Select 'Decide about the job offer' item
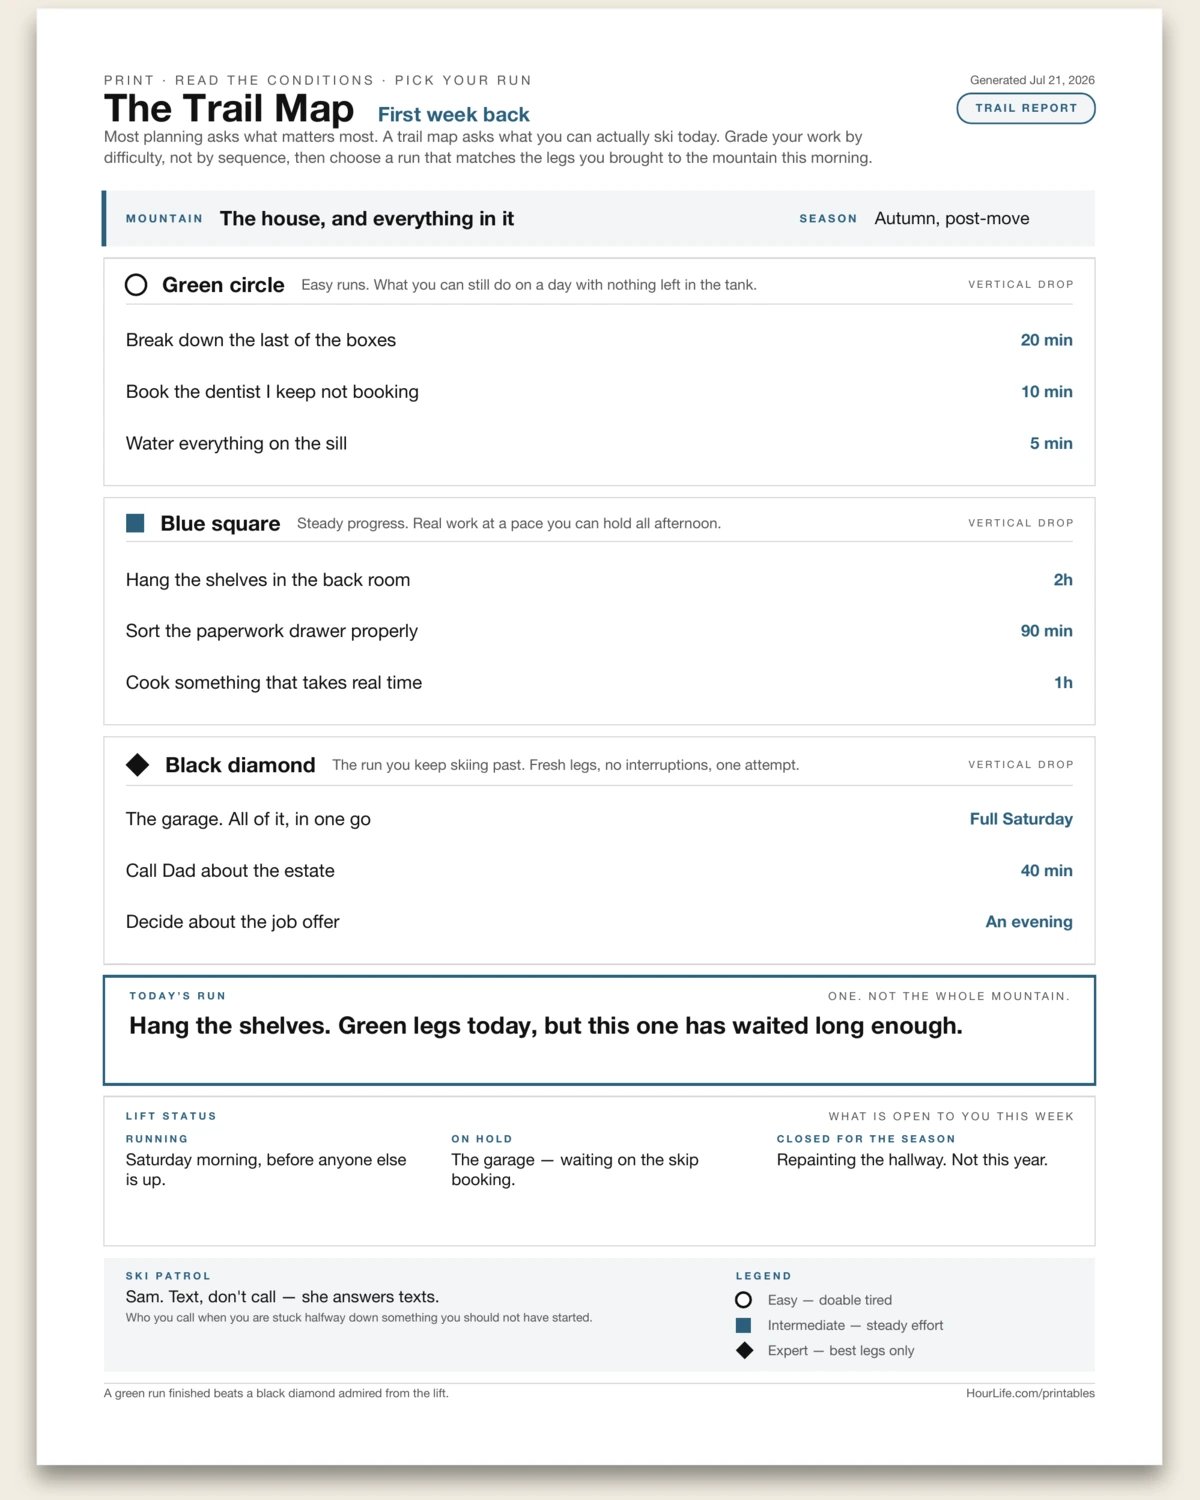 (x=599, y=922)
